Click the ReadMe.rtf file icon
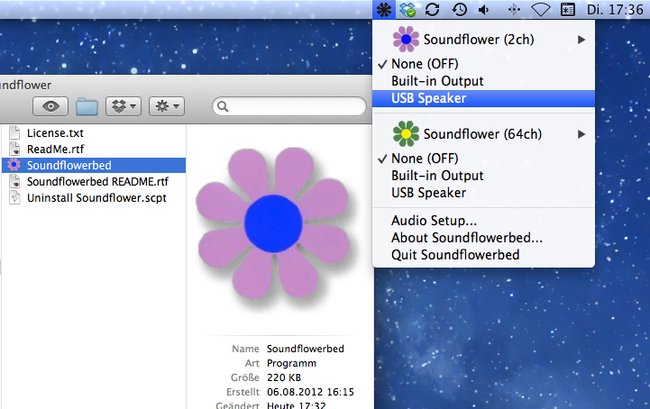The image size is (650, 409). tap(15, 149)
